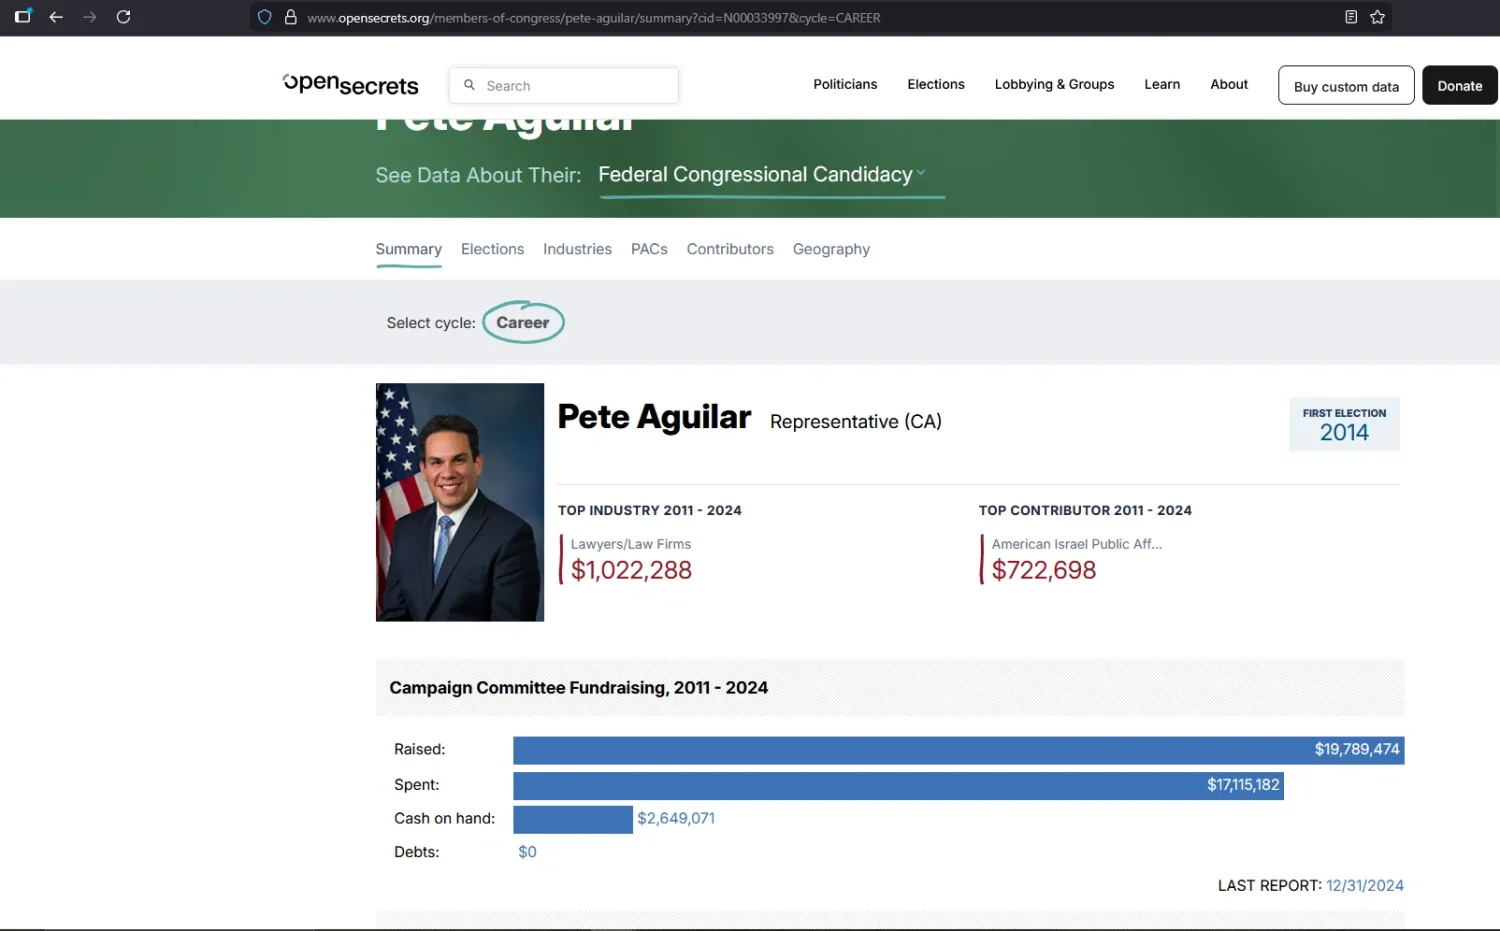Switch to the Contributors tab

tap(730, 249)
